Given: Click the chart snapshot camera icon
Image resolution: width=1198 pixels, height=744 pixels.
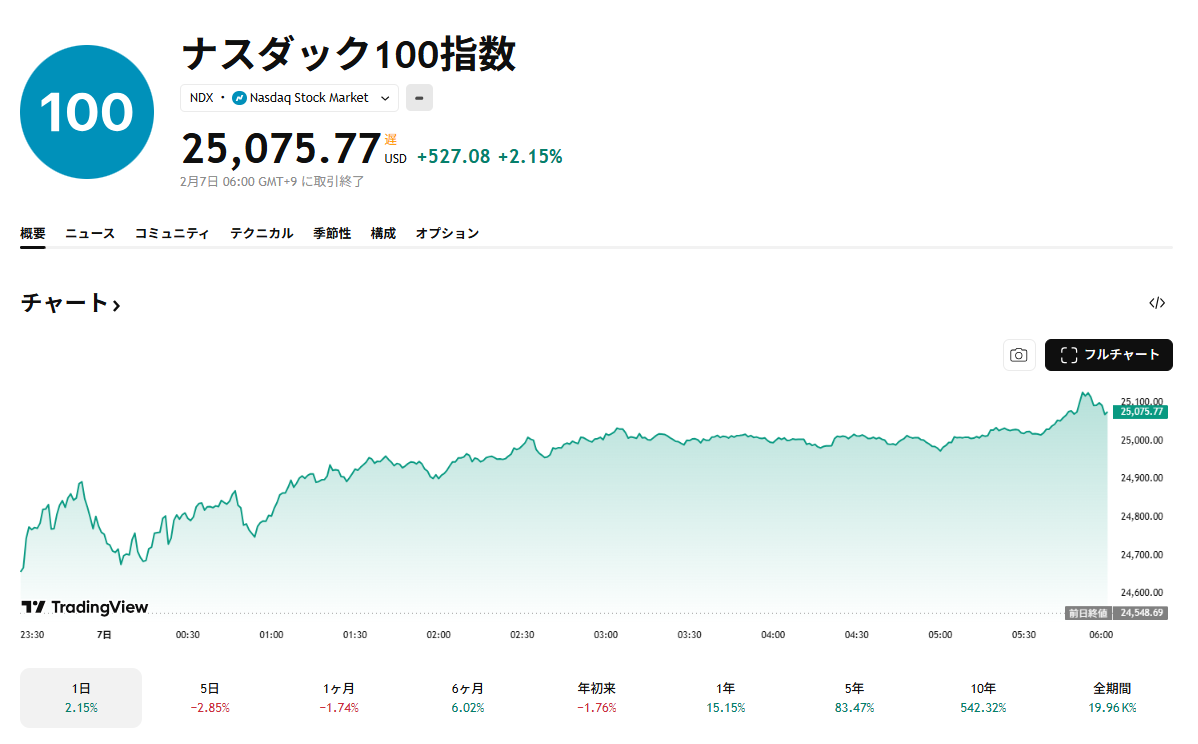Looking at the screenshot, I should [x=1018, y=355].
